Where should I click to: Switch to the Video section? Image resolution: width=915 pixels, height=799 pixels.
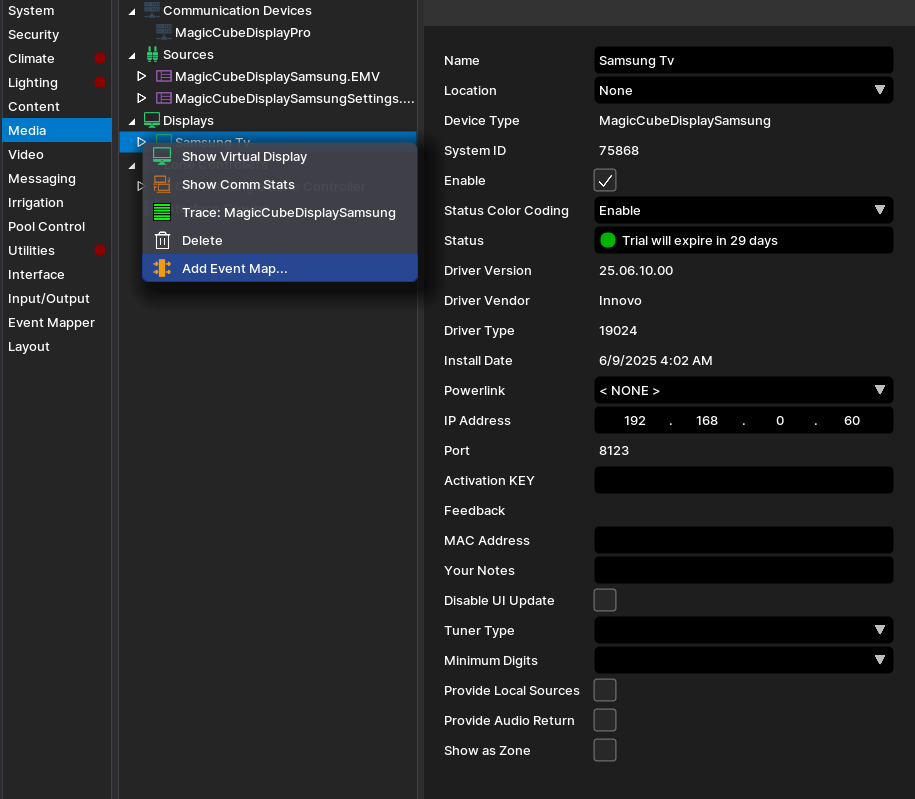tap(57, 154)
